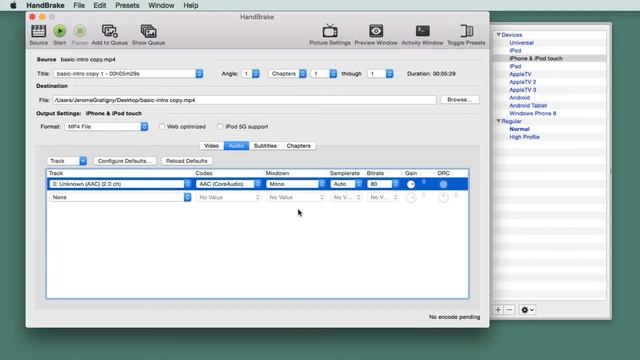
Task: Switch to the Subtitles tab
Action: coord(265,146)
